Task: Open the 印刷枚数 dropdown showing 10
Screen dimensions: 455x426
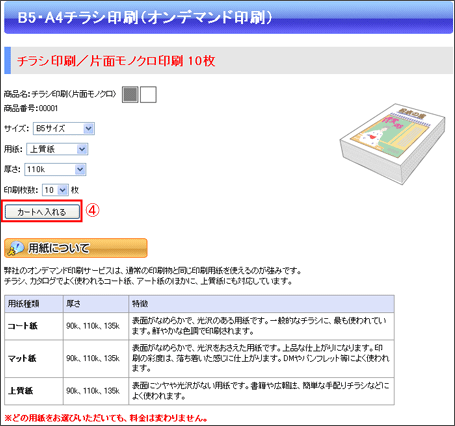Action: pos(55,190)
